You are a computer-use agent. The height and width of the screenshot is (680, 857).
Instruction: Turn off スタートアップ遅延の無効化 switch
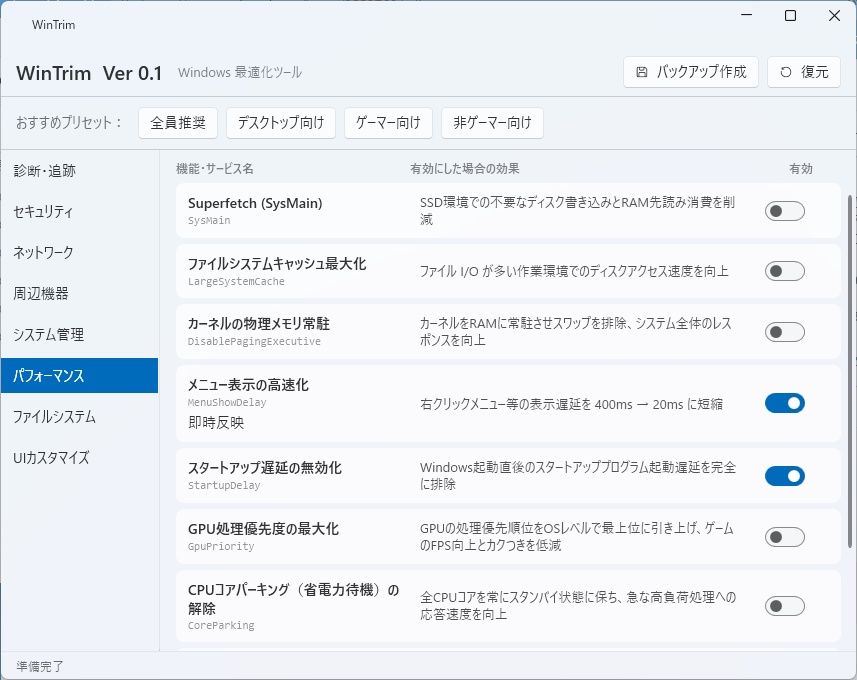click(x=784, y=476)
